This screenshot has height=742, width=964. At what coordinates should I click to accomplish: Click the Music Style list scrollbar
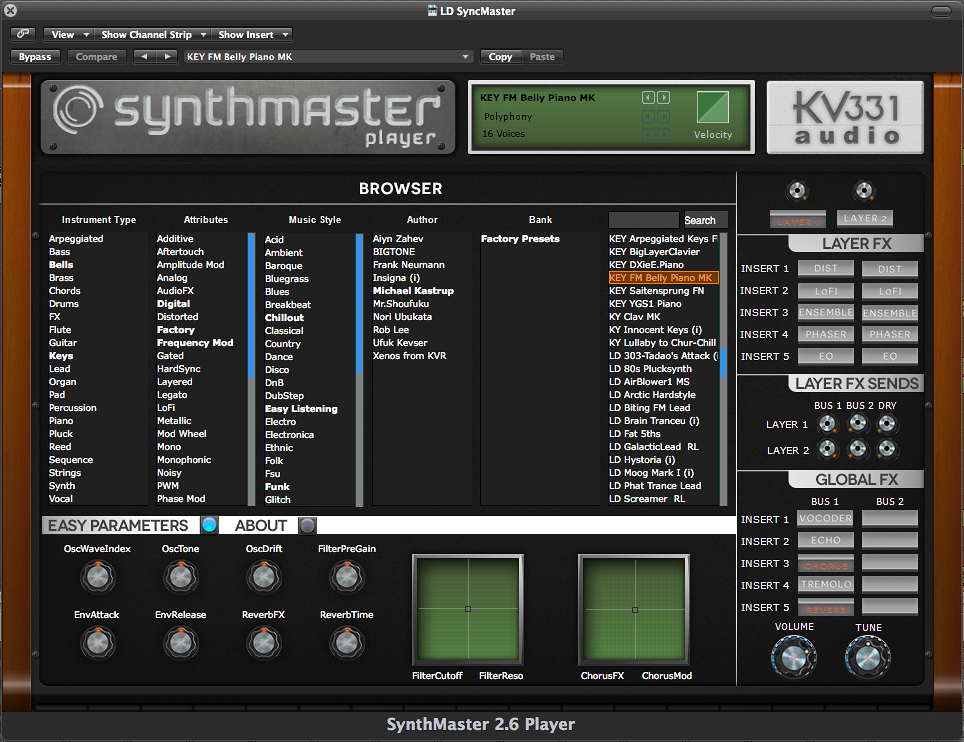tap(360, 369)
